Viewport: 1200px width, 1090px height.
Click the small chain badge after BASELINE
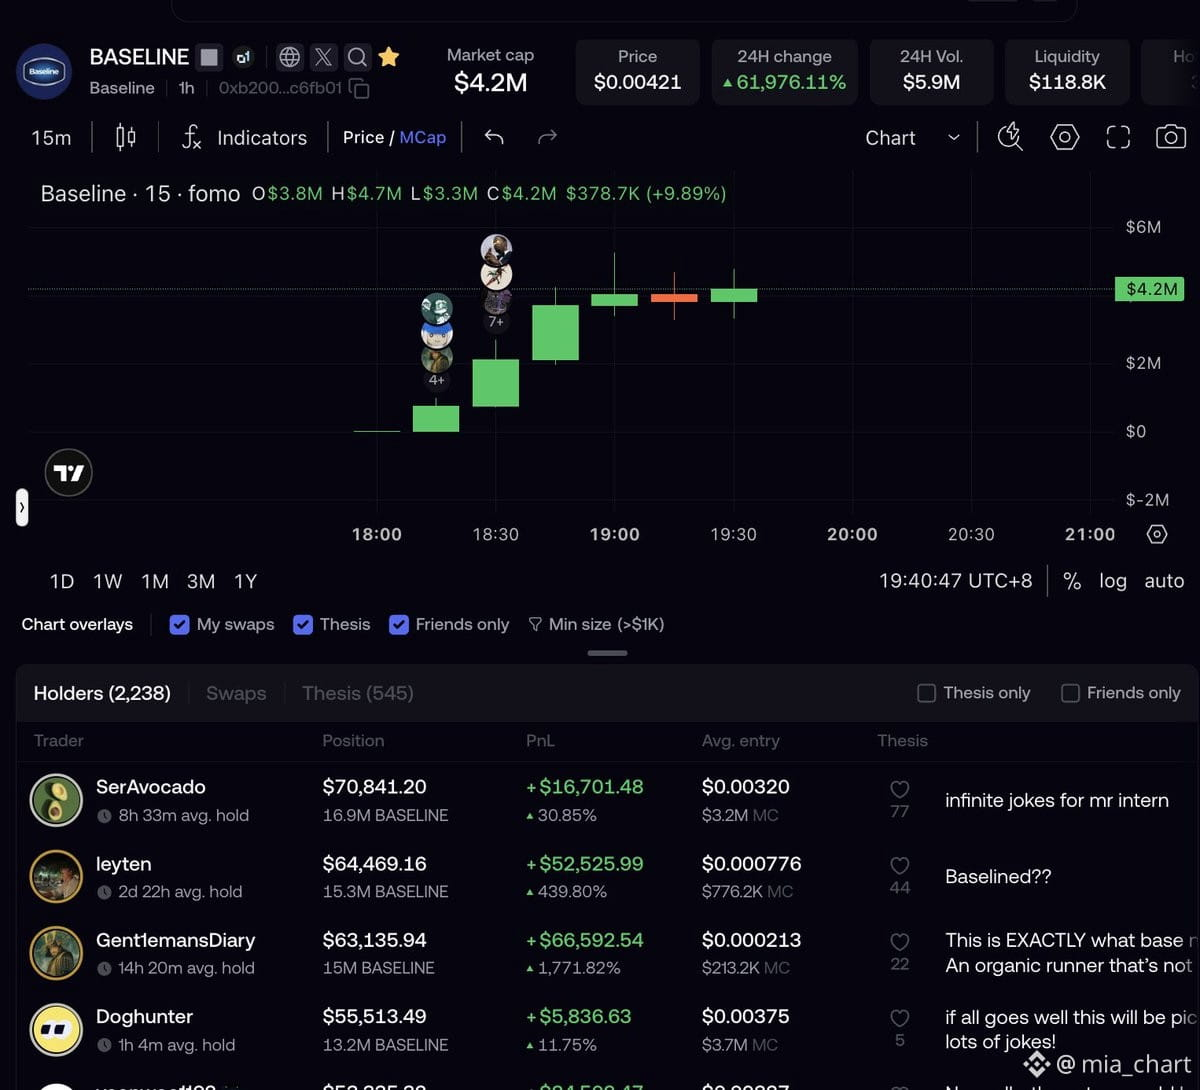(x=243, y=57)
